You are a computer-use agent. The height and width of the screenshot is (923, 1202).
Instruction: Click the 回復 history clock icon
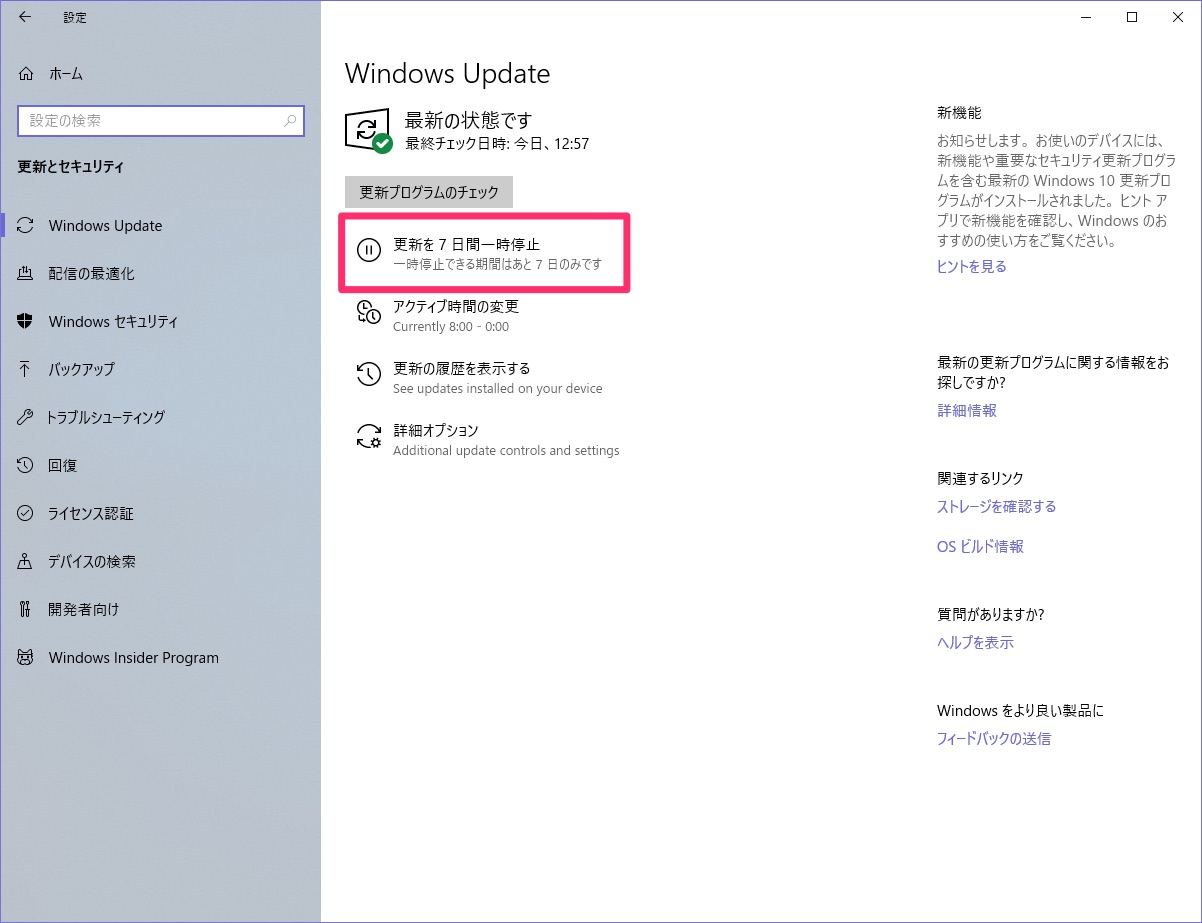(26, 465)
